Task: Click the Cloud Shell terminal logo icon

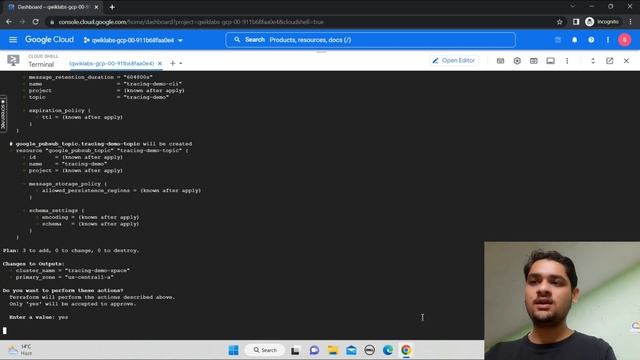Action: (13, 60)
